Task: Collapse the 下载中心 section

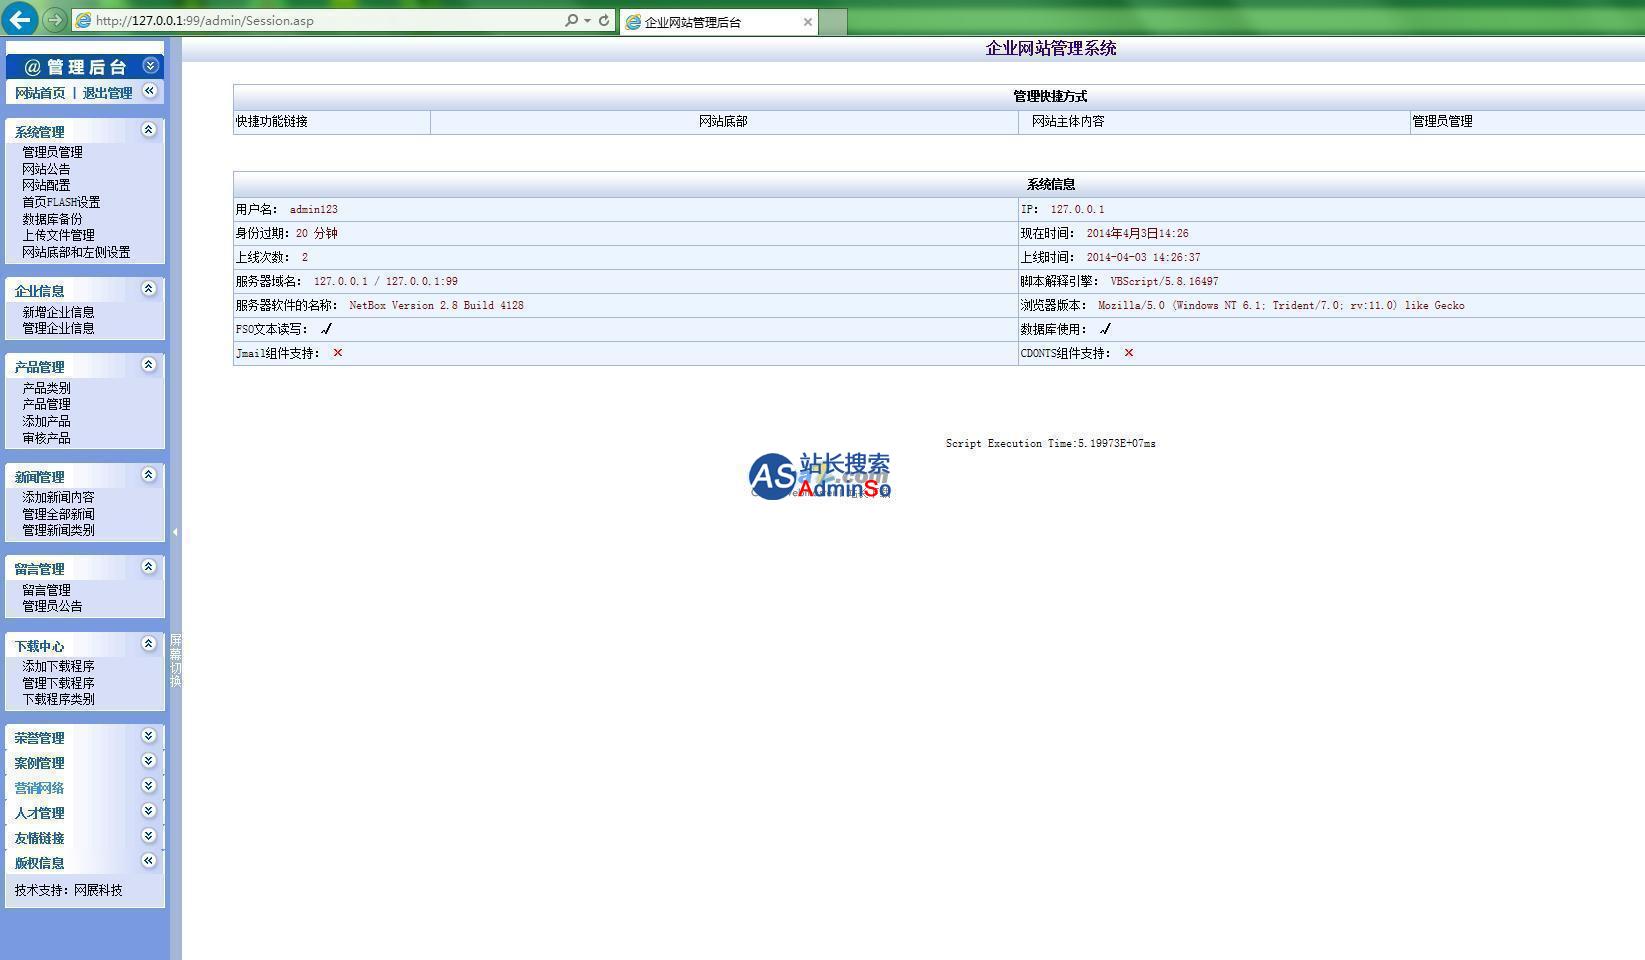Action: click(x=148, y=644)
